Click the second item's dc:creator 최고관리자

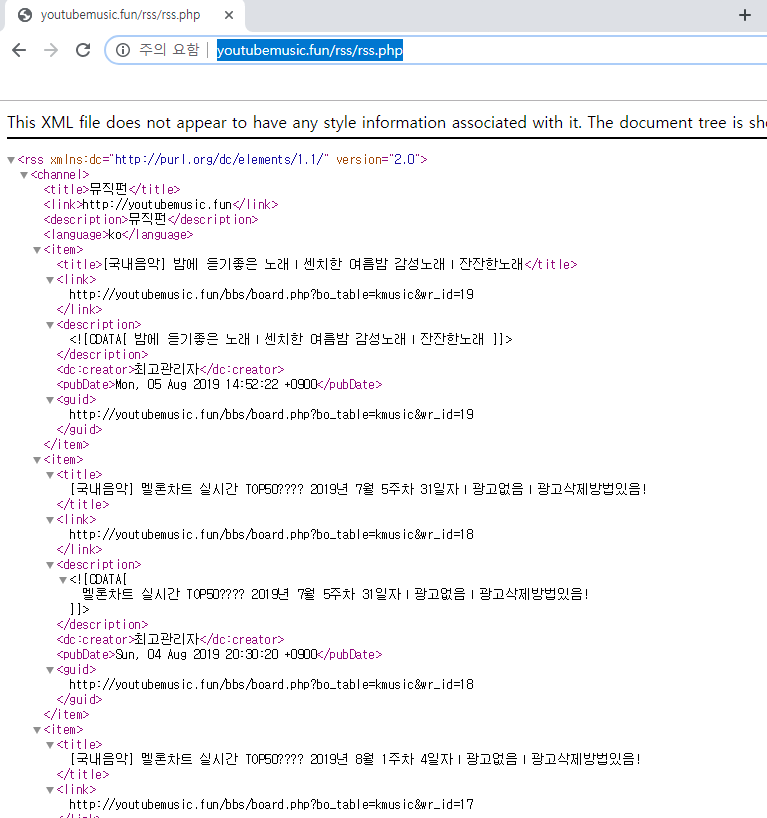click(167, 640)
